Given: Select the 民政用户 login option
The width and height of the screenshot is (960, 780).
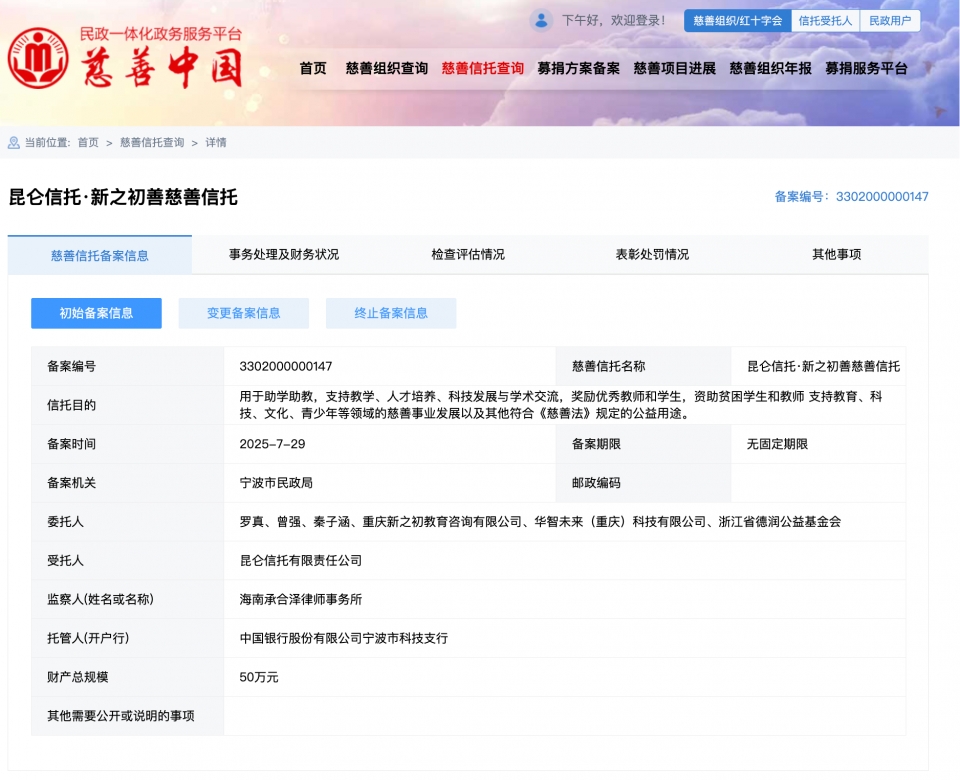Looking at the screenshot, I should (890, 21).
